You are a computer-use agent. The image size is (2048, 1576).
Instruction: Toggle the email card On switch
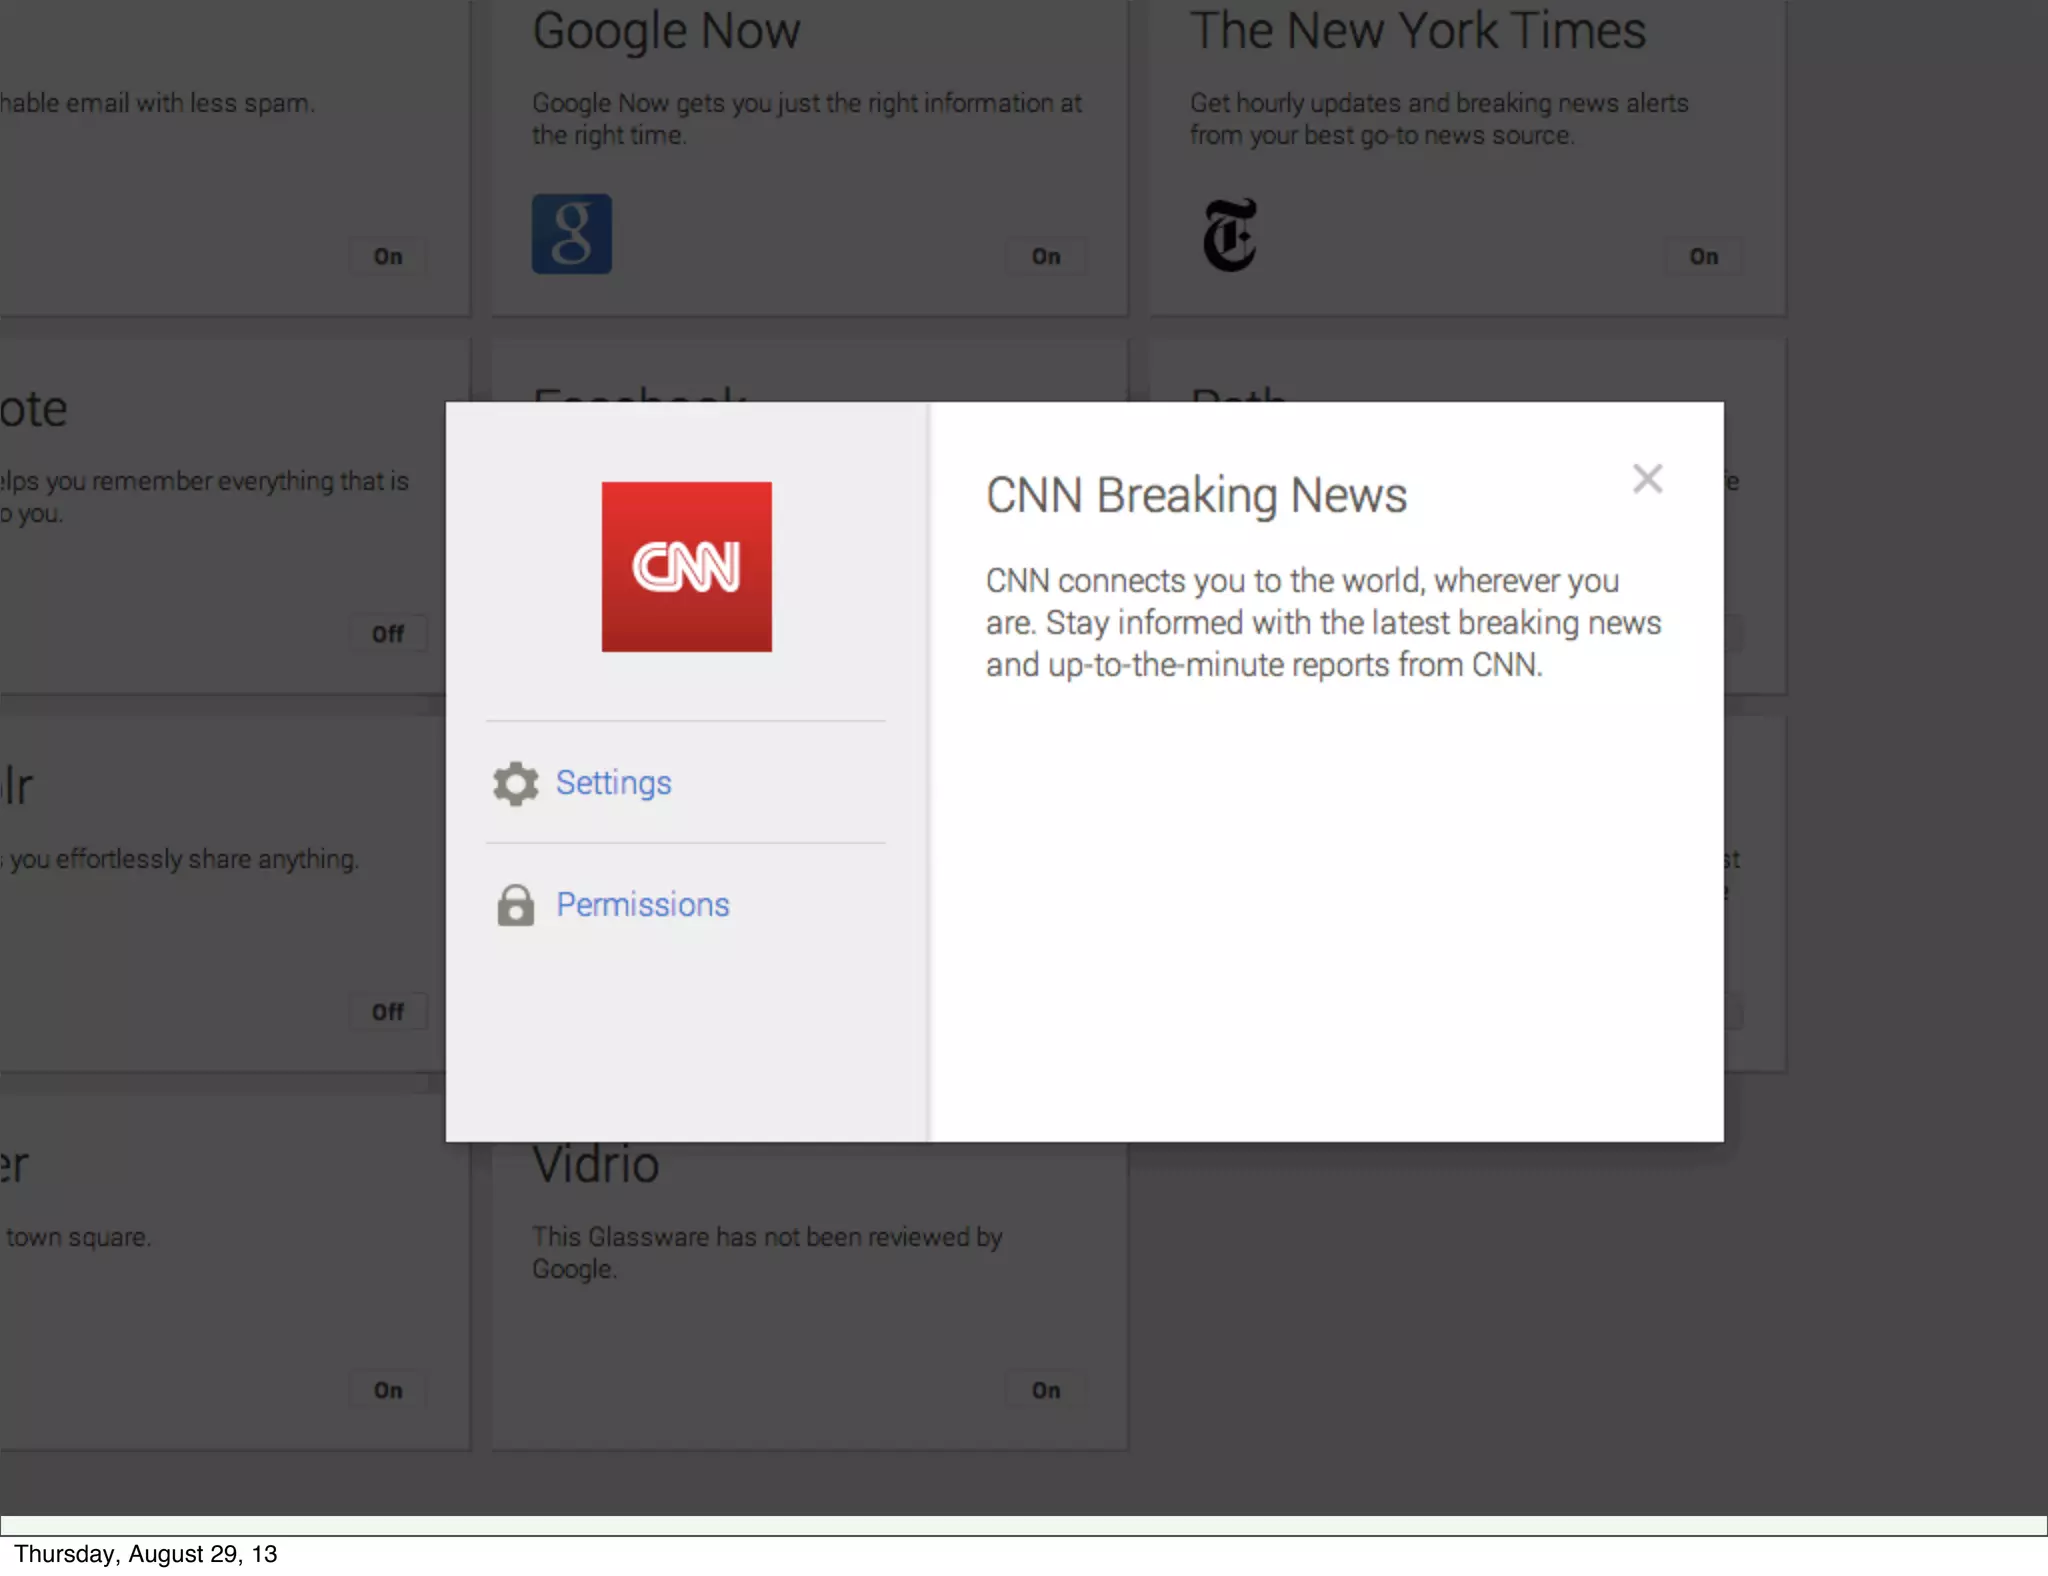point(388,257)
